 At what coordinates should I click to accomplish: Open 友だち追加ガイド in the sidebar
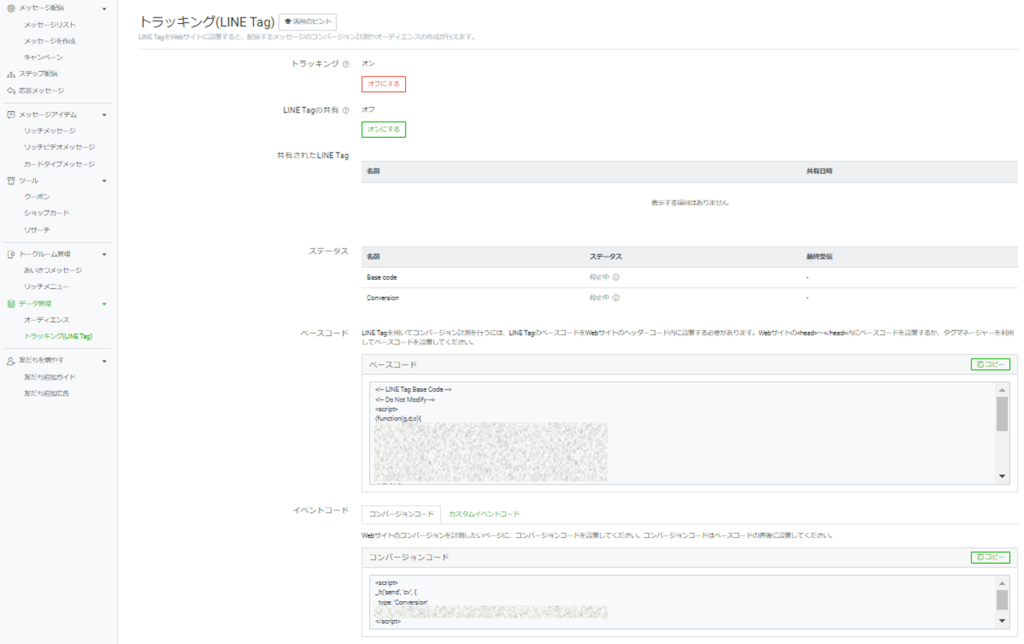(x=50, y=378)
